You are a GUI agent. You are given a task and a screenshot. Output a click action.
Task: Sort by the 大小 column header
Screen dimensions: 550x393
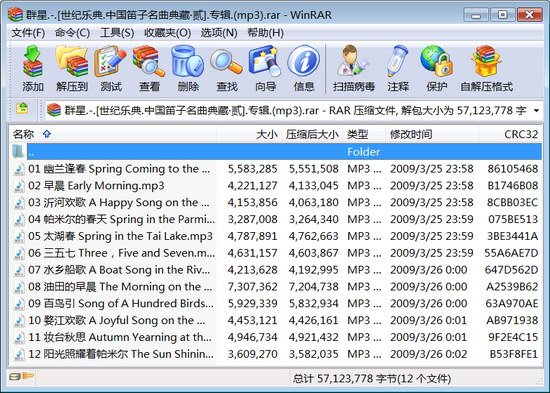coord(249,134)
